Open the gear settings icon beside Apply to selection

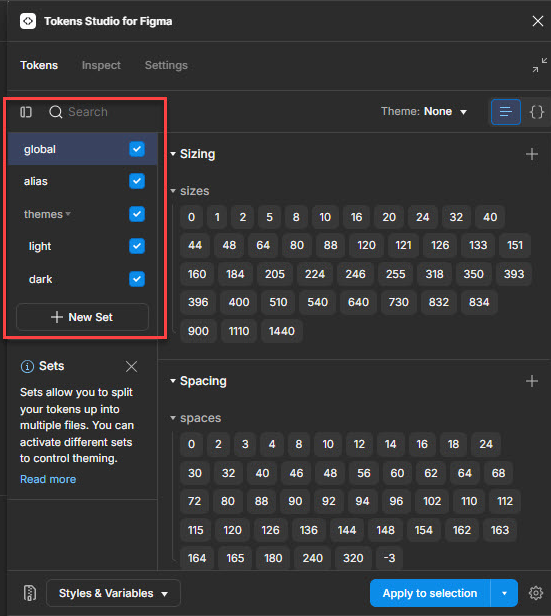tap(536, 593)
